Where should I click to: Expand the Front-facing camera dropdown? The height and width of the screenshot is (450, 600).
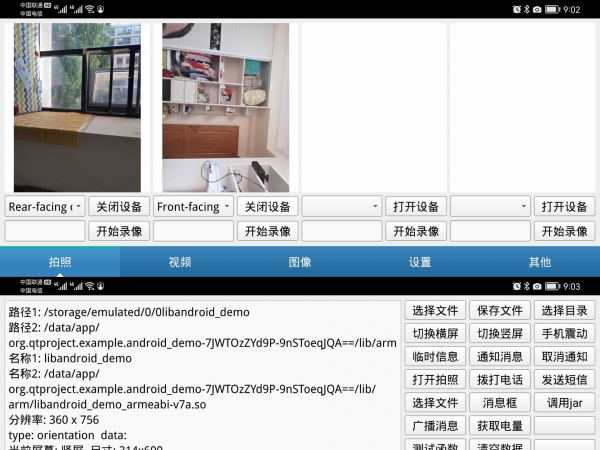193,207
